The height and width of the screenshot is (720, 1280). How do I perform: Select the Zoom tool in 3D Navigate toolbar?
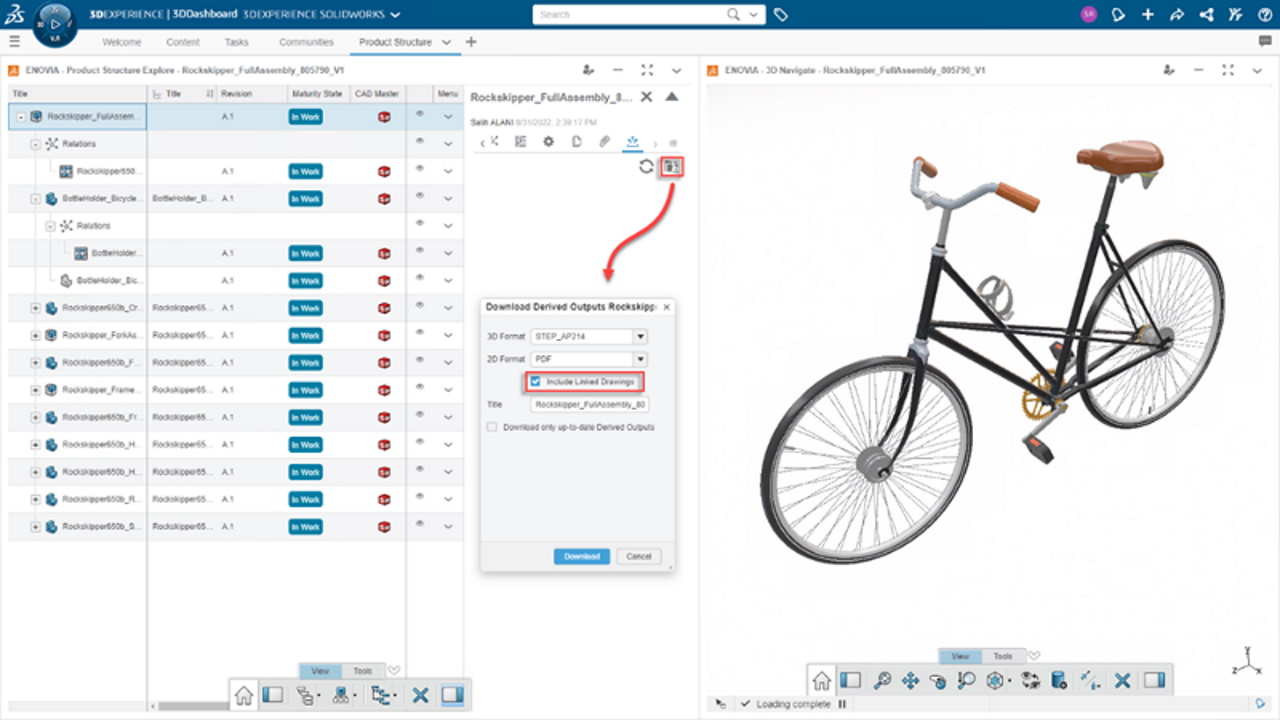point(881,680)
